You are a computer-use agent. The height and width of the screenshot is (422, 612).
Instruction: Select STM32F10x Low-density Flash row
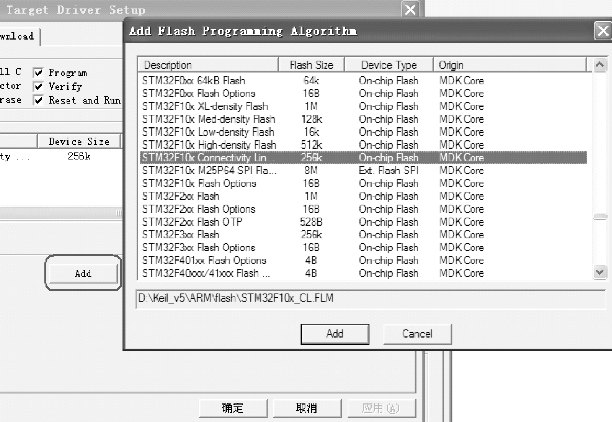click(363, 132)
